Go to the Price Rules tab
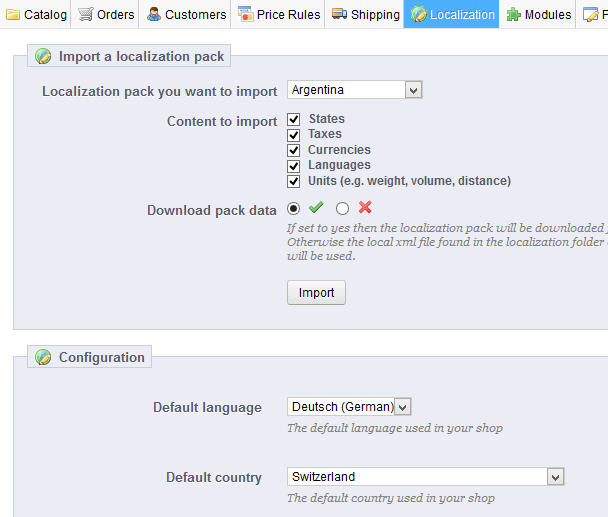The width and height of the screenshot is (608, 517). point(278,14)
